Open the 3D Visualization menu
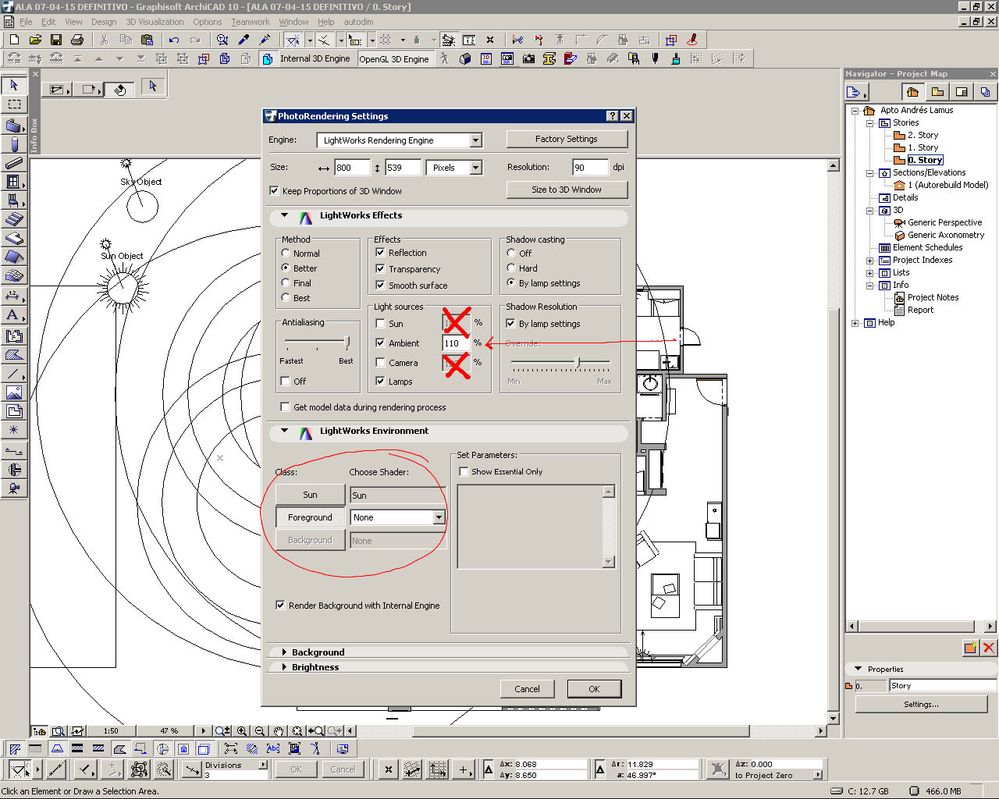 pos(154,22)
